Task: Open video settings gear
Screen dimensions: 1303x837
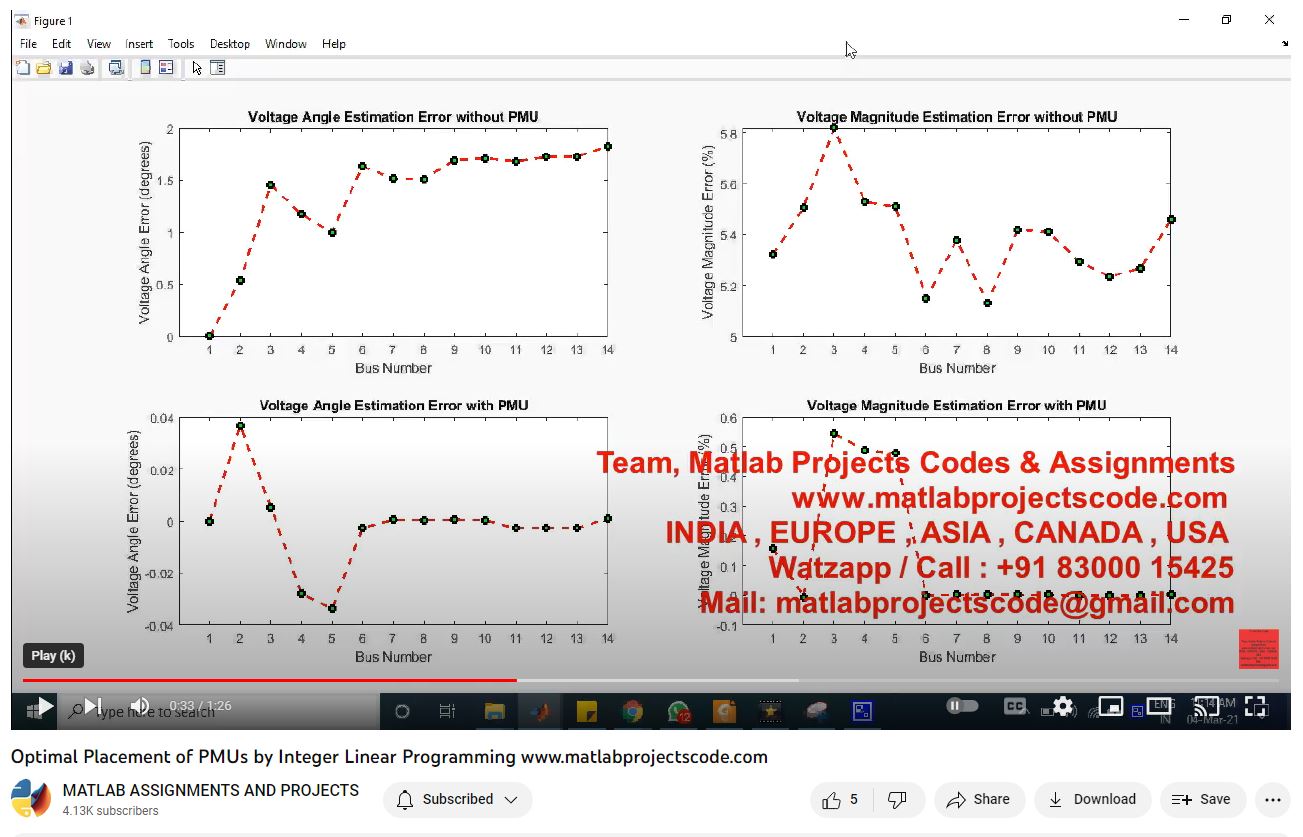Action: [x=1063, y=706]
